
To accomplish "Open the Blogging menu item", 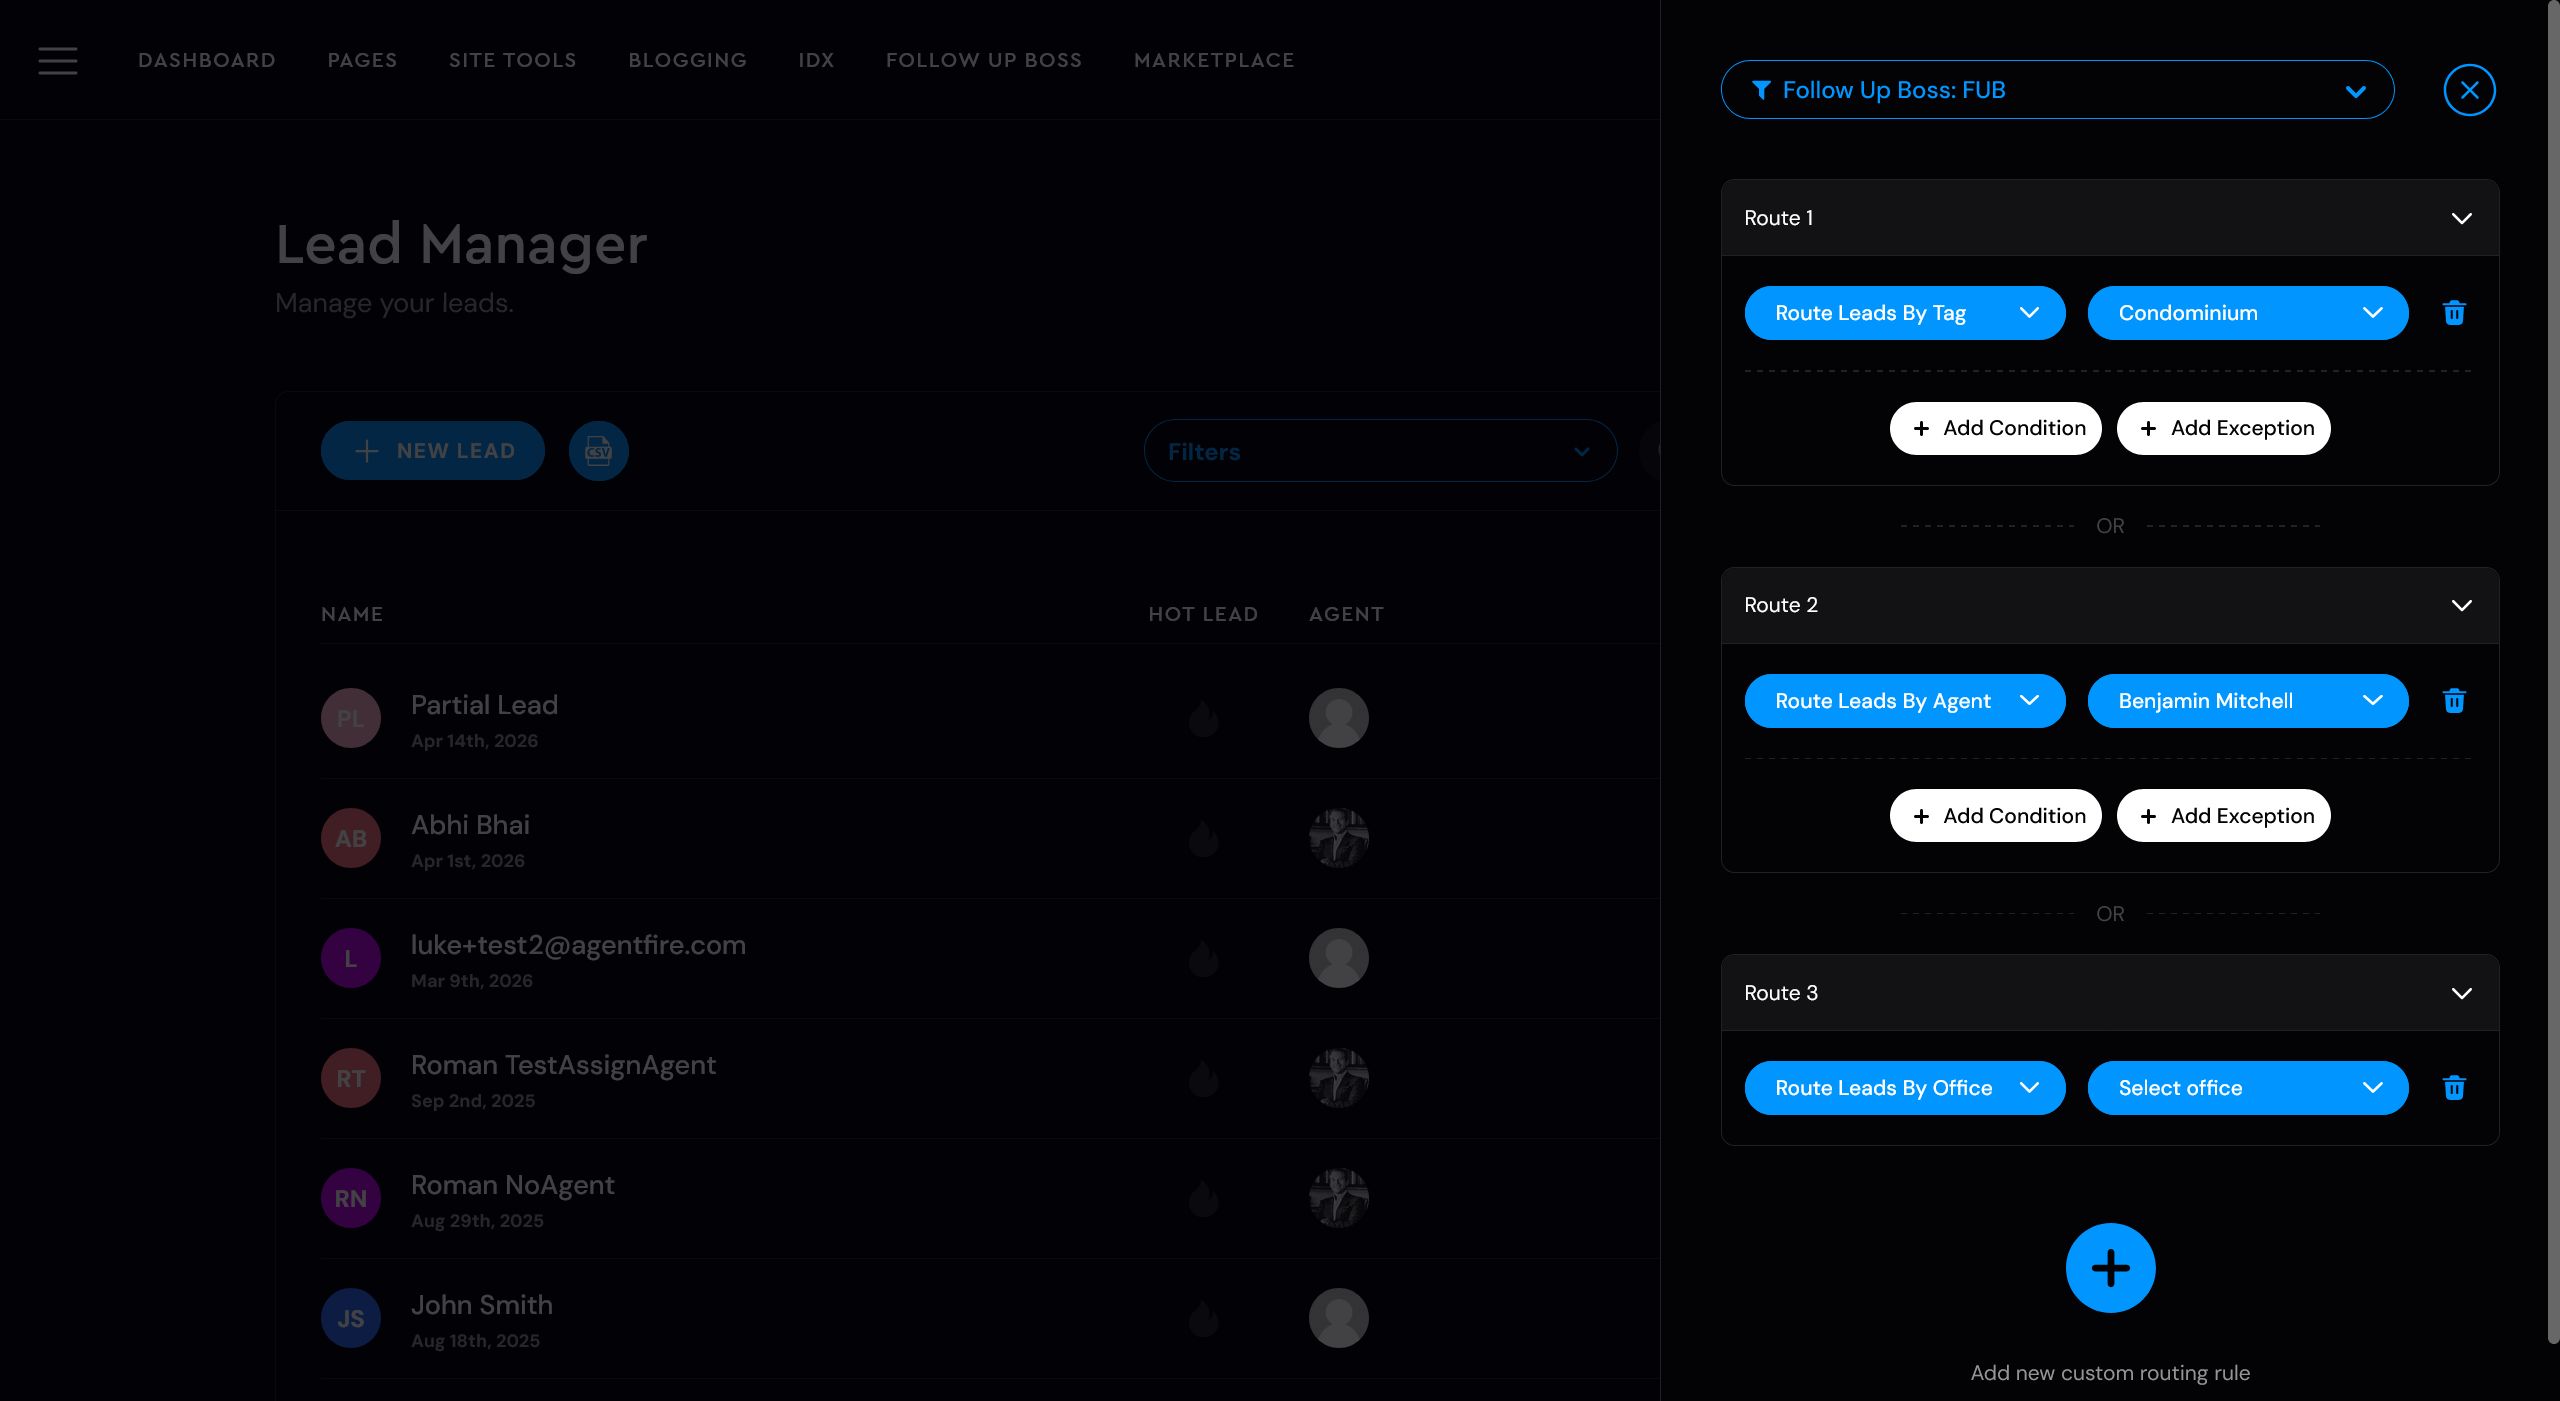I will 687,60.
